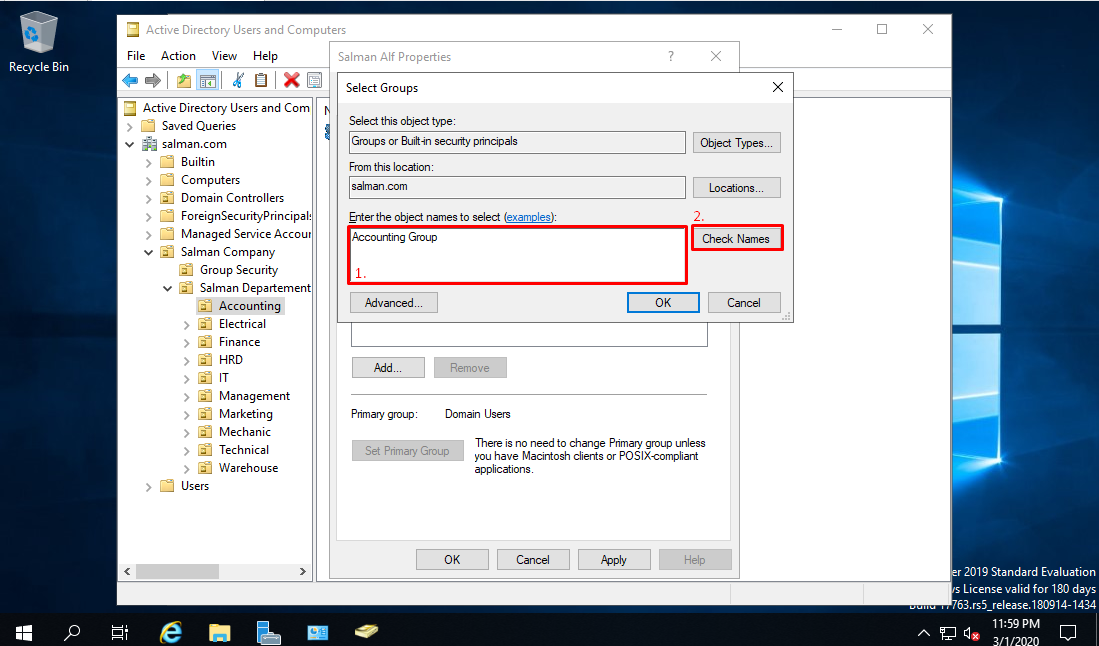Click the Object Types button
This screenshot has width=1099, height=646.
[x=736, y=143]
